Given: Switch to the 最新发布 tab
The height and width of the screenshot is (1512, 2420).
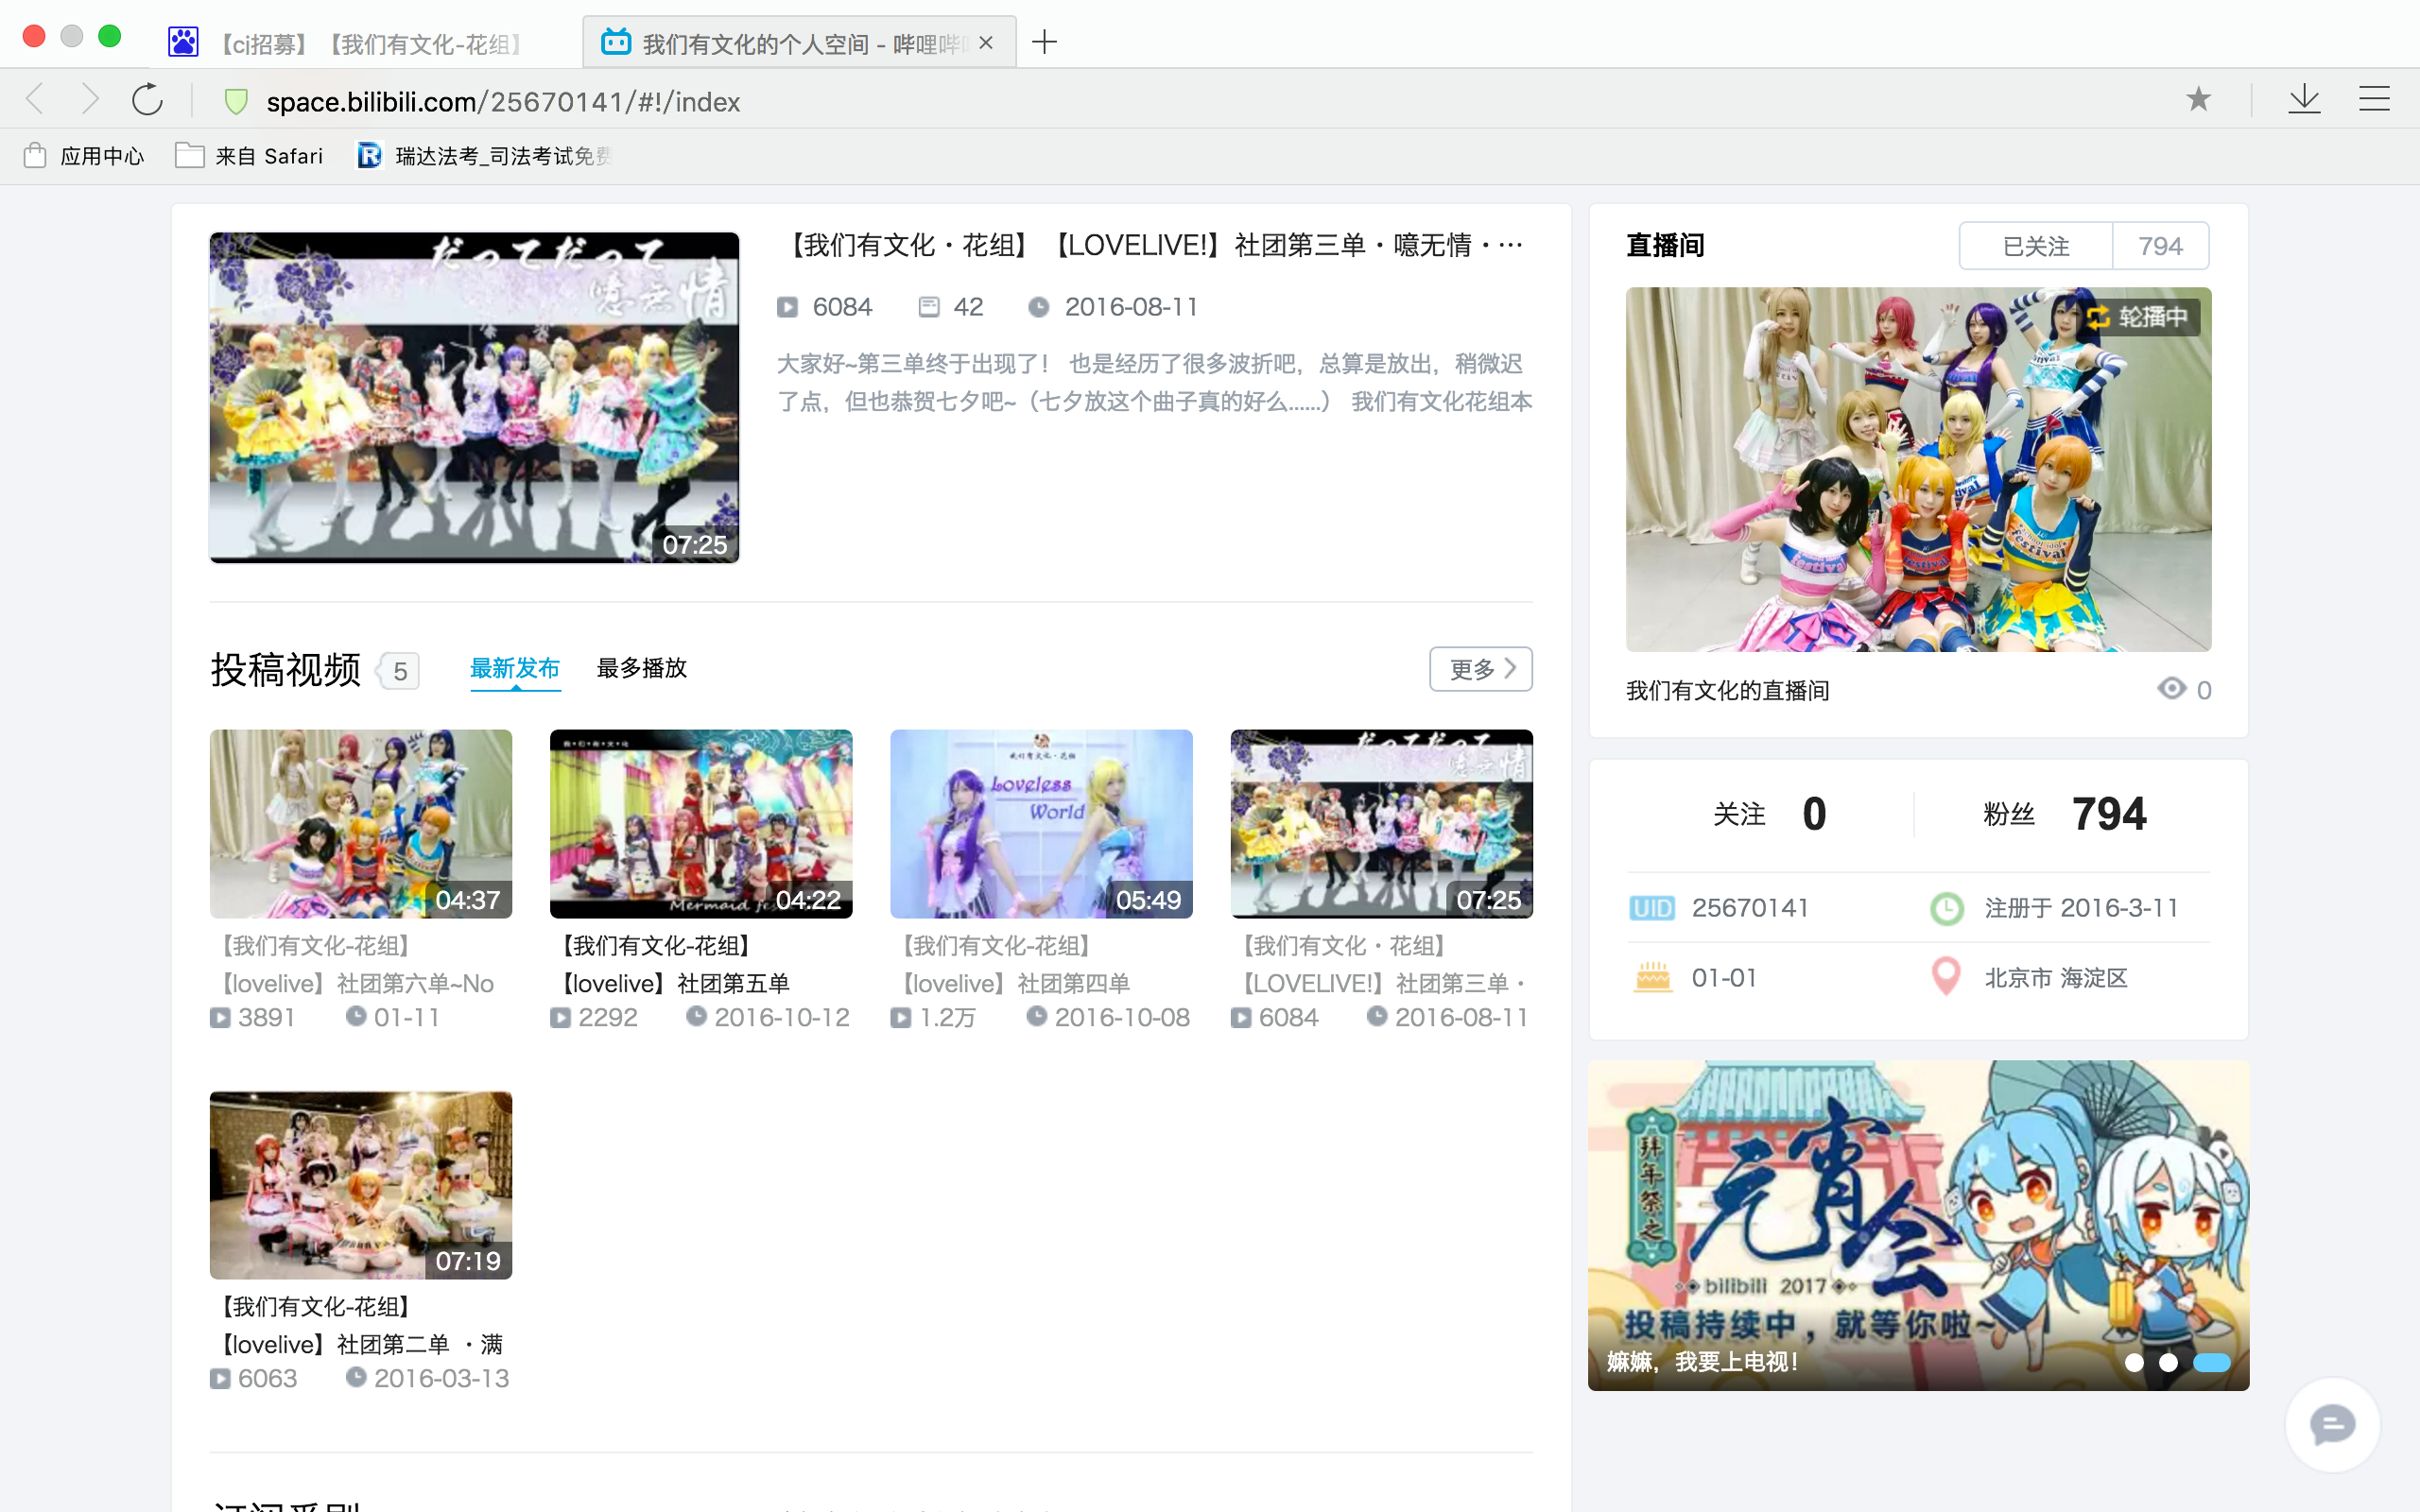Looking at the screenshot, I should (515, 668).
